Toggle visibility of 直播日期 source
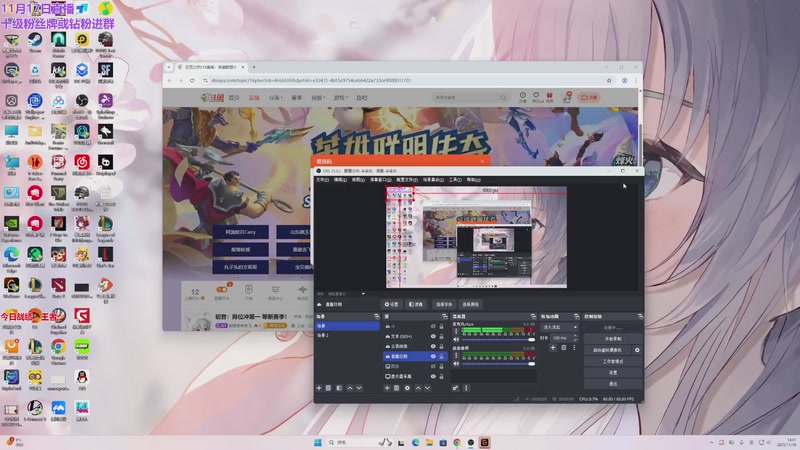 point(433,357)
